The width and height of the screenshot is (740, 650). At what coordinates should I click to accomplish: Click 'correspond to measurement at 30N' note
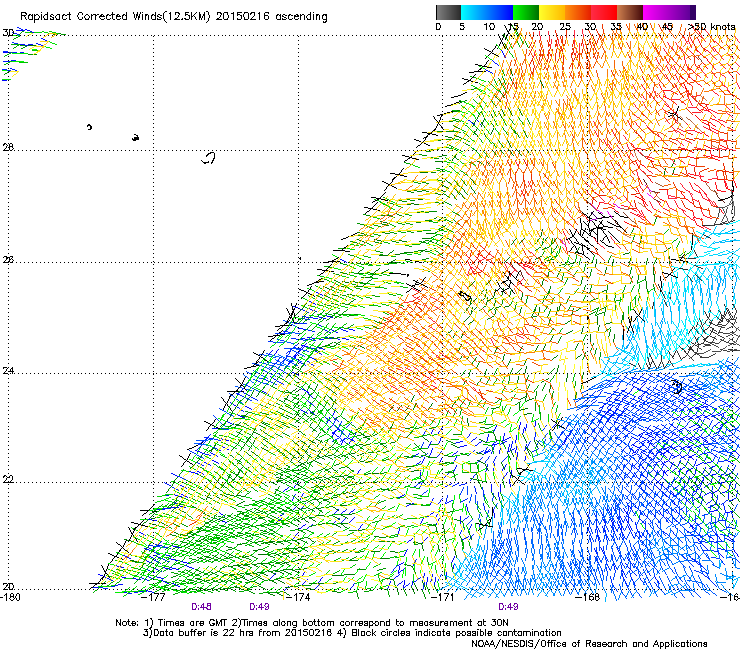point(425,623)
